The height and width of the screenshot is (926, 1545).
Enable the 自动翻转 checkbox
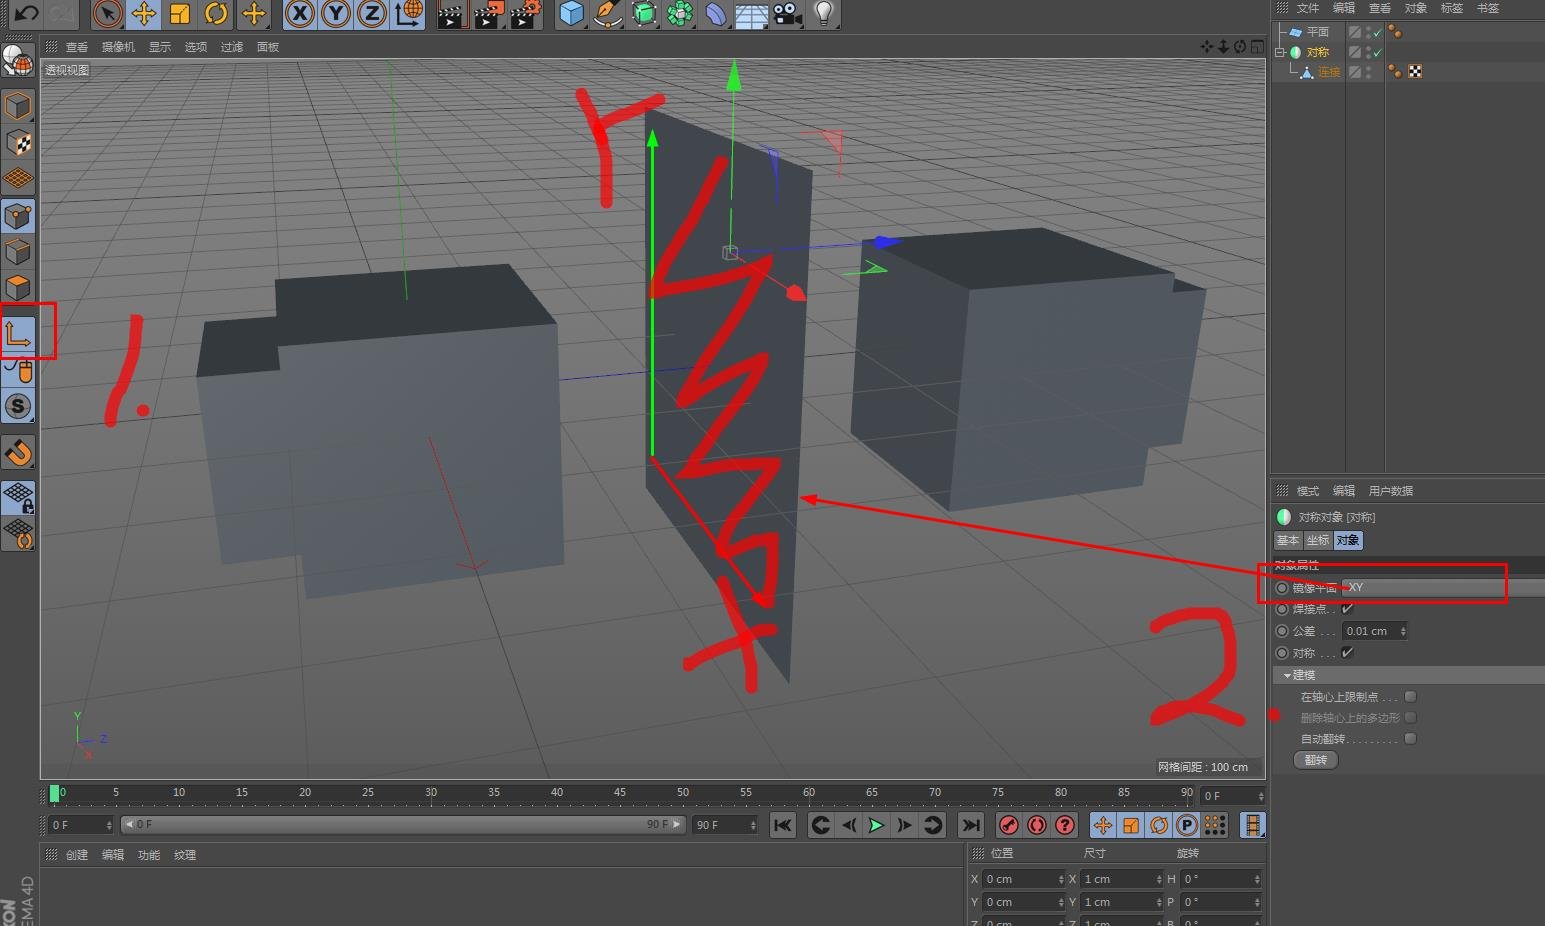click(1410, 739)
